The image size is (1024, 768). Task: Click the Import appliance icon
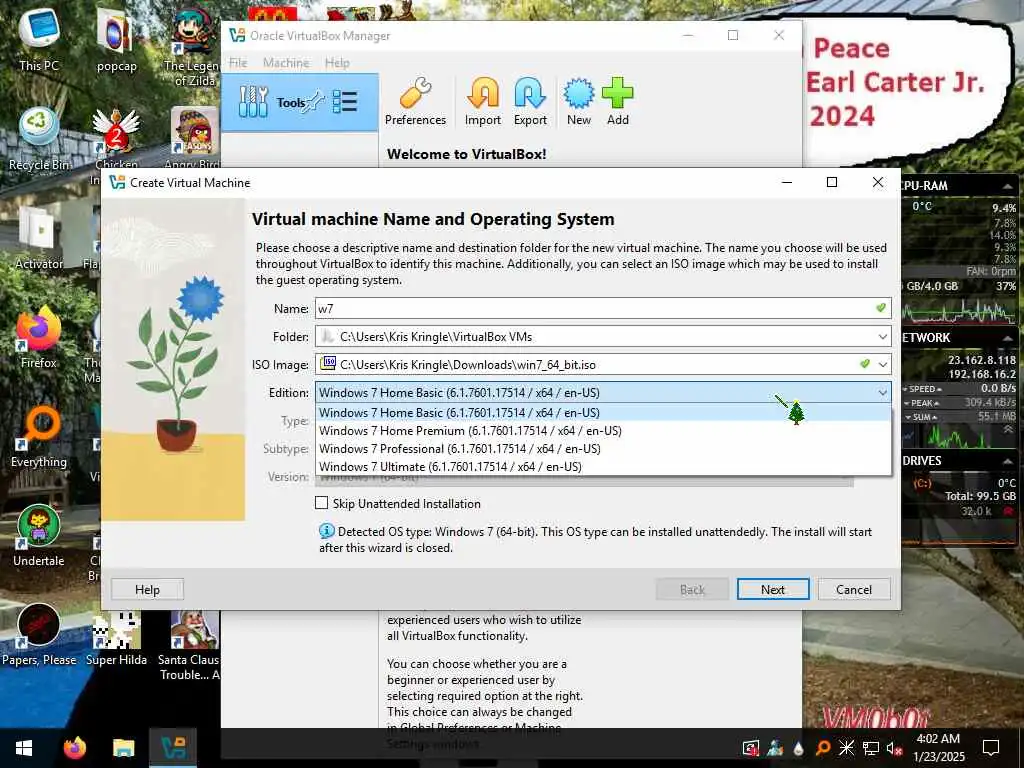[483, 102]
